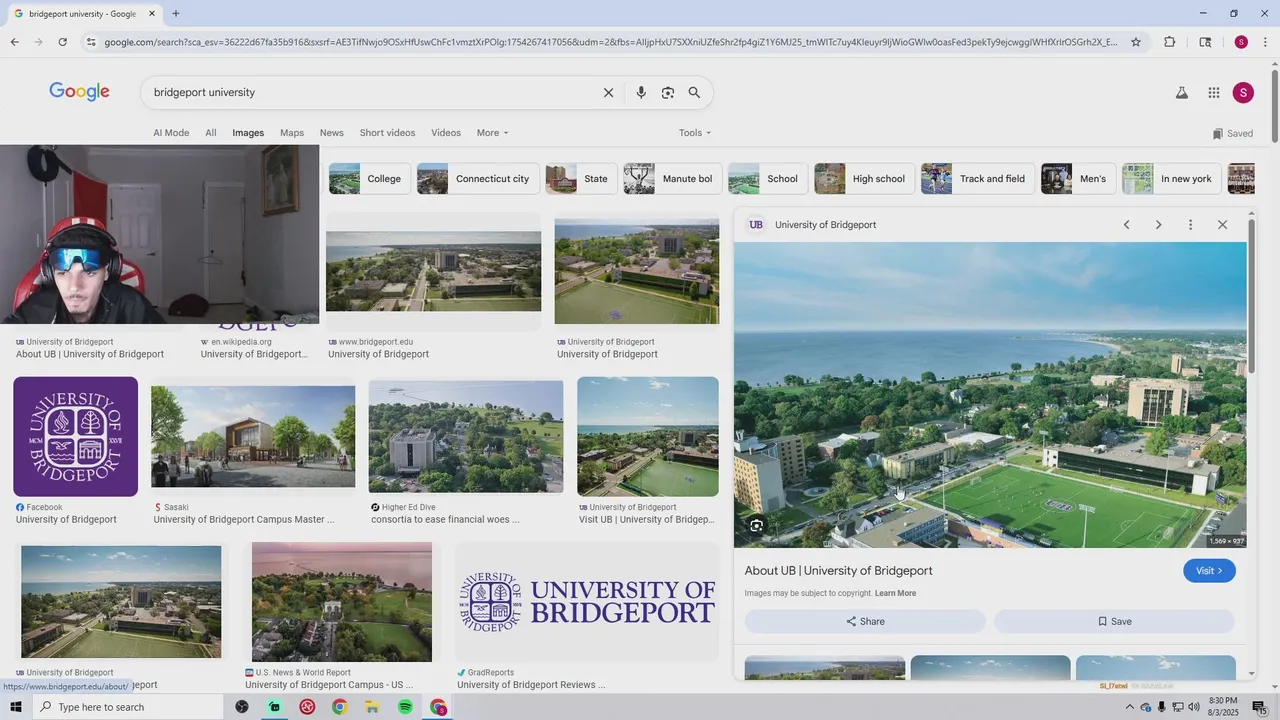Click the Visit button
The image size is (1280, 720).
pyautogui.click(x=1209, y=571)
